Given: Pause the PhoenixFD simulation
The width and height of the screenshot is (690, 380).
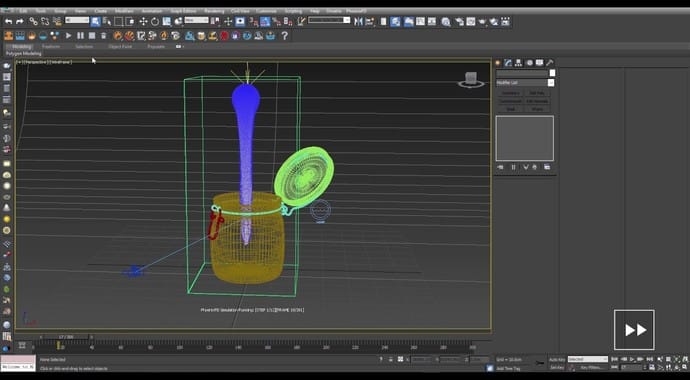Looking at the screenshot, I should pyautogui.click(x=80, y=36).
